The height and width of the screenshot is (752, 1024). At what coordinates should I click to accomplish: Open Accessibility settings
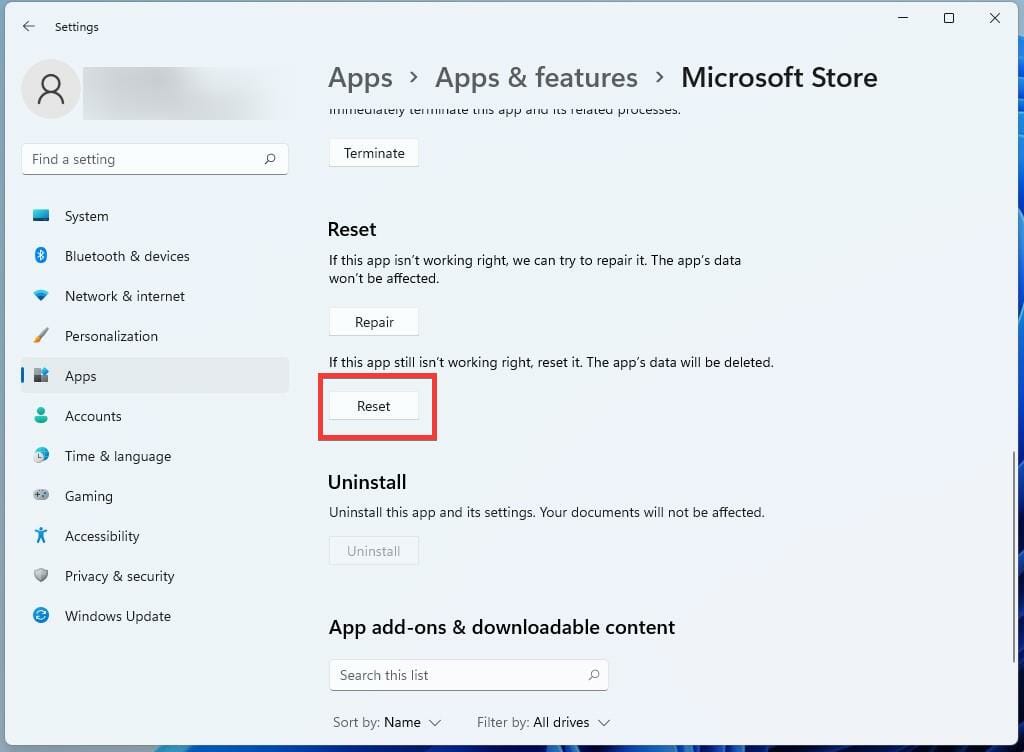(155, 536)
